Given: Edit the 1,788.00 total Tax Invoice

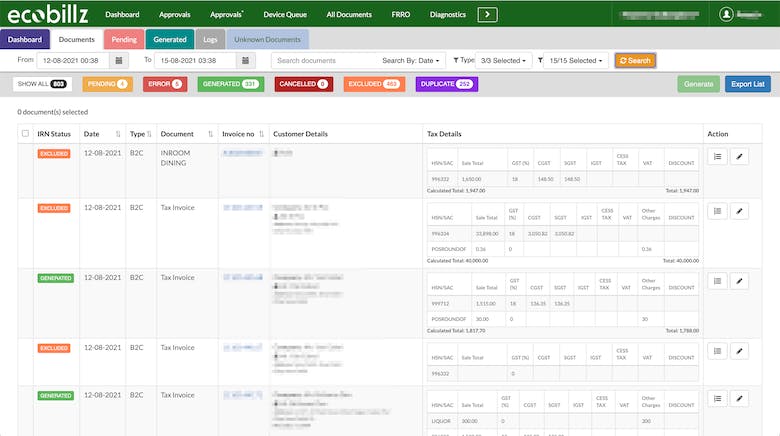Looking at the screenshot, I should [739, 281].
